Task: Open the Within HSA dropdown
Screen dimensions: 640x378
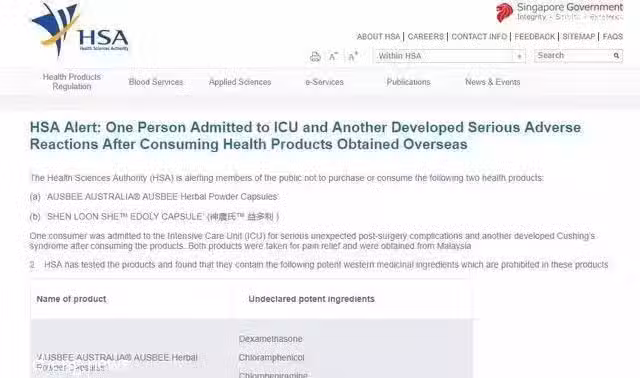Action: click(x=449, y=56)
